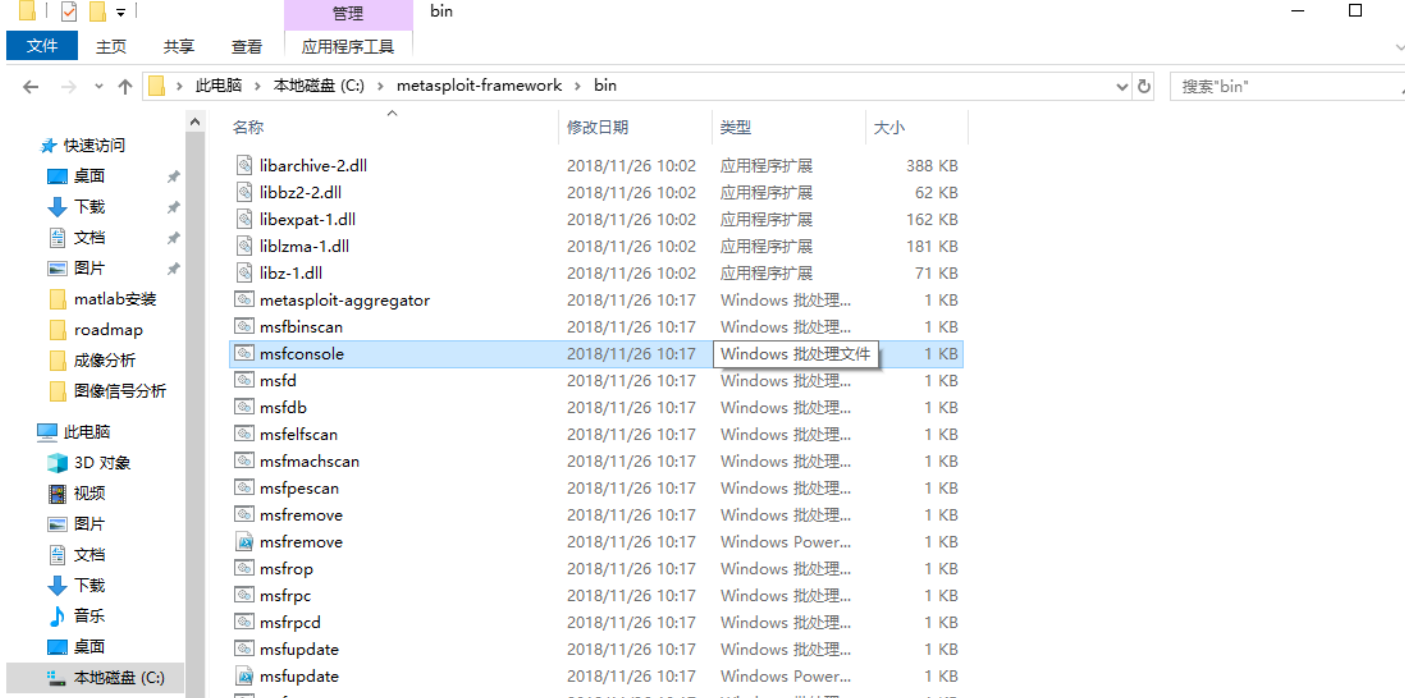Expand chevron after 本地磁盘 (C:) in address bar
The height and width of the screenshot is (698, 1405).
click(x=381, y=86)
